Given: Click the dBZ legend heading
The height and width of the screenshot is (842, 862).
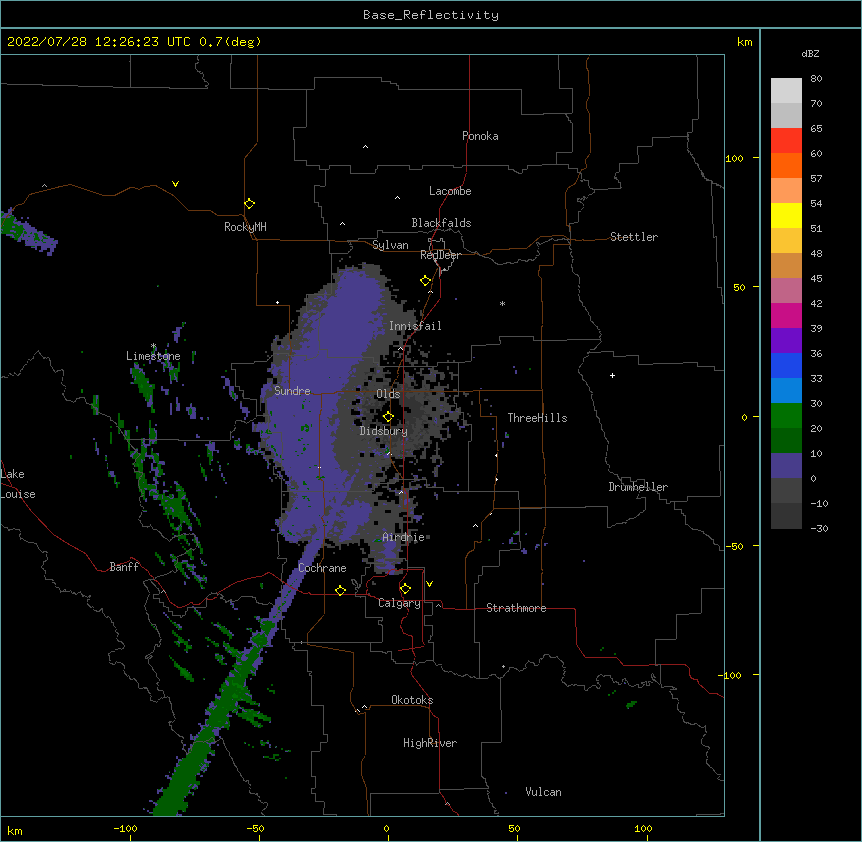Looking at the screenshot, I should (x=810, y=53).
